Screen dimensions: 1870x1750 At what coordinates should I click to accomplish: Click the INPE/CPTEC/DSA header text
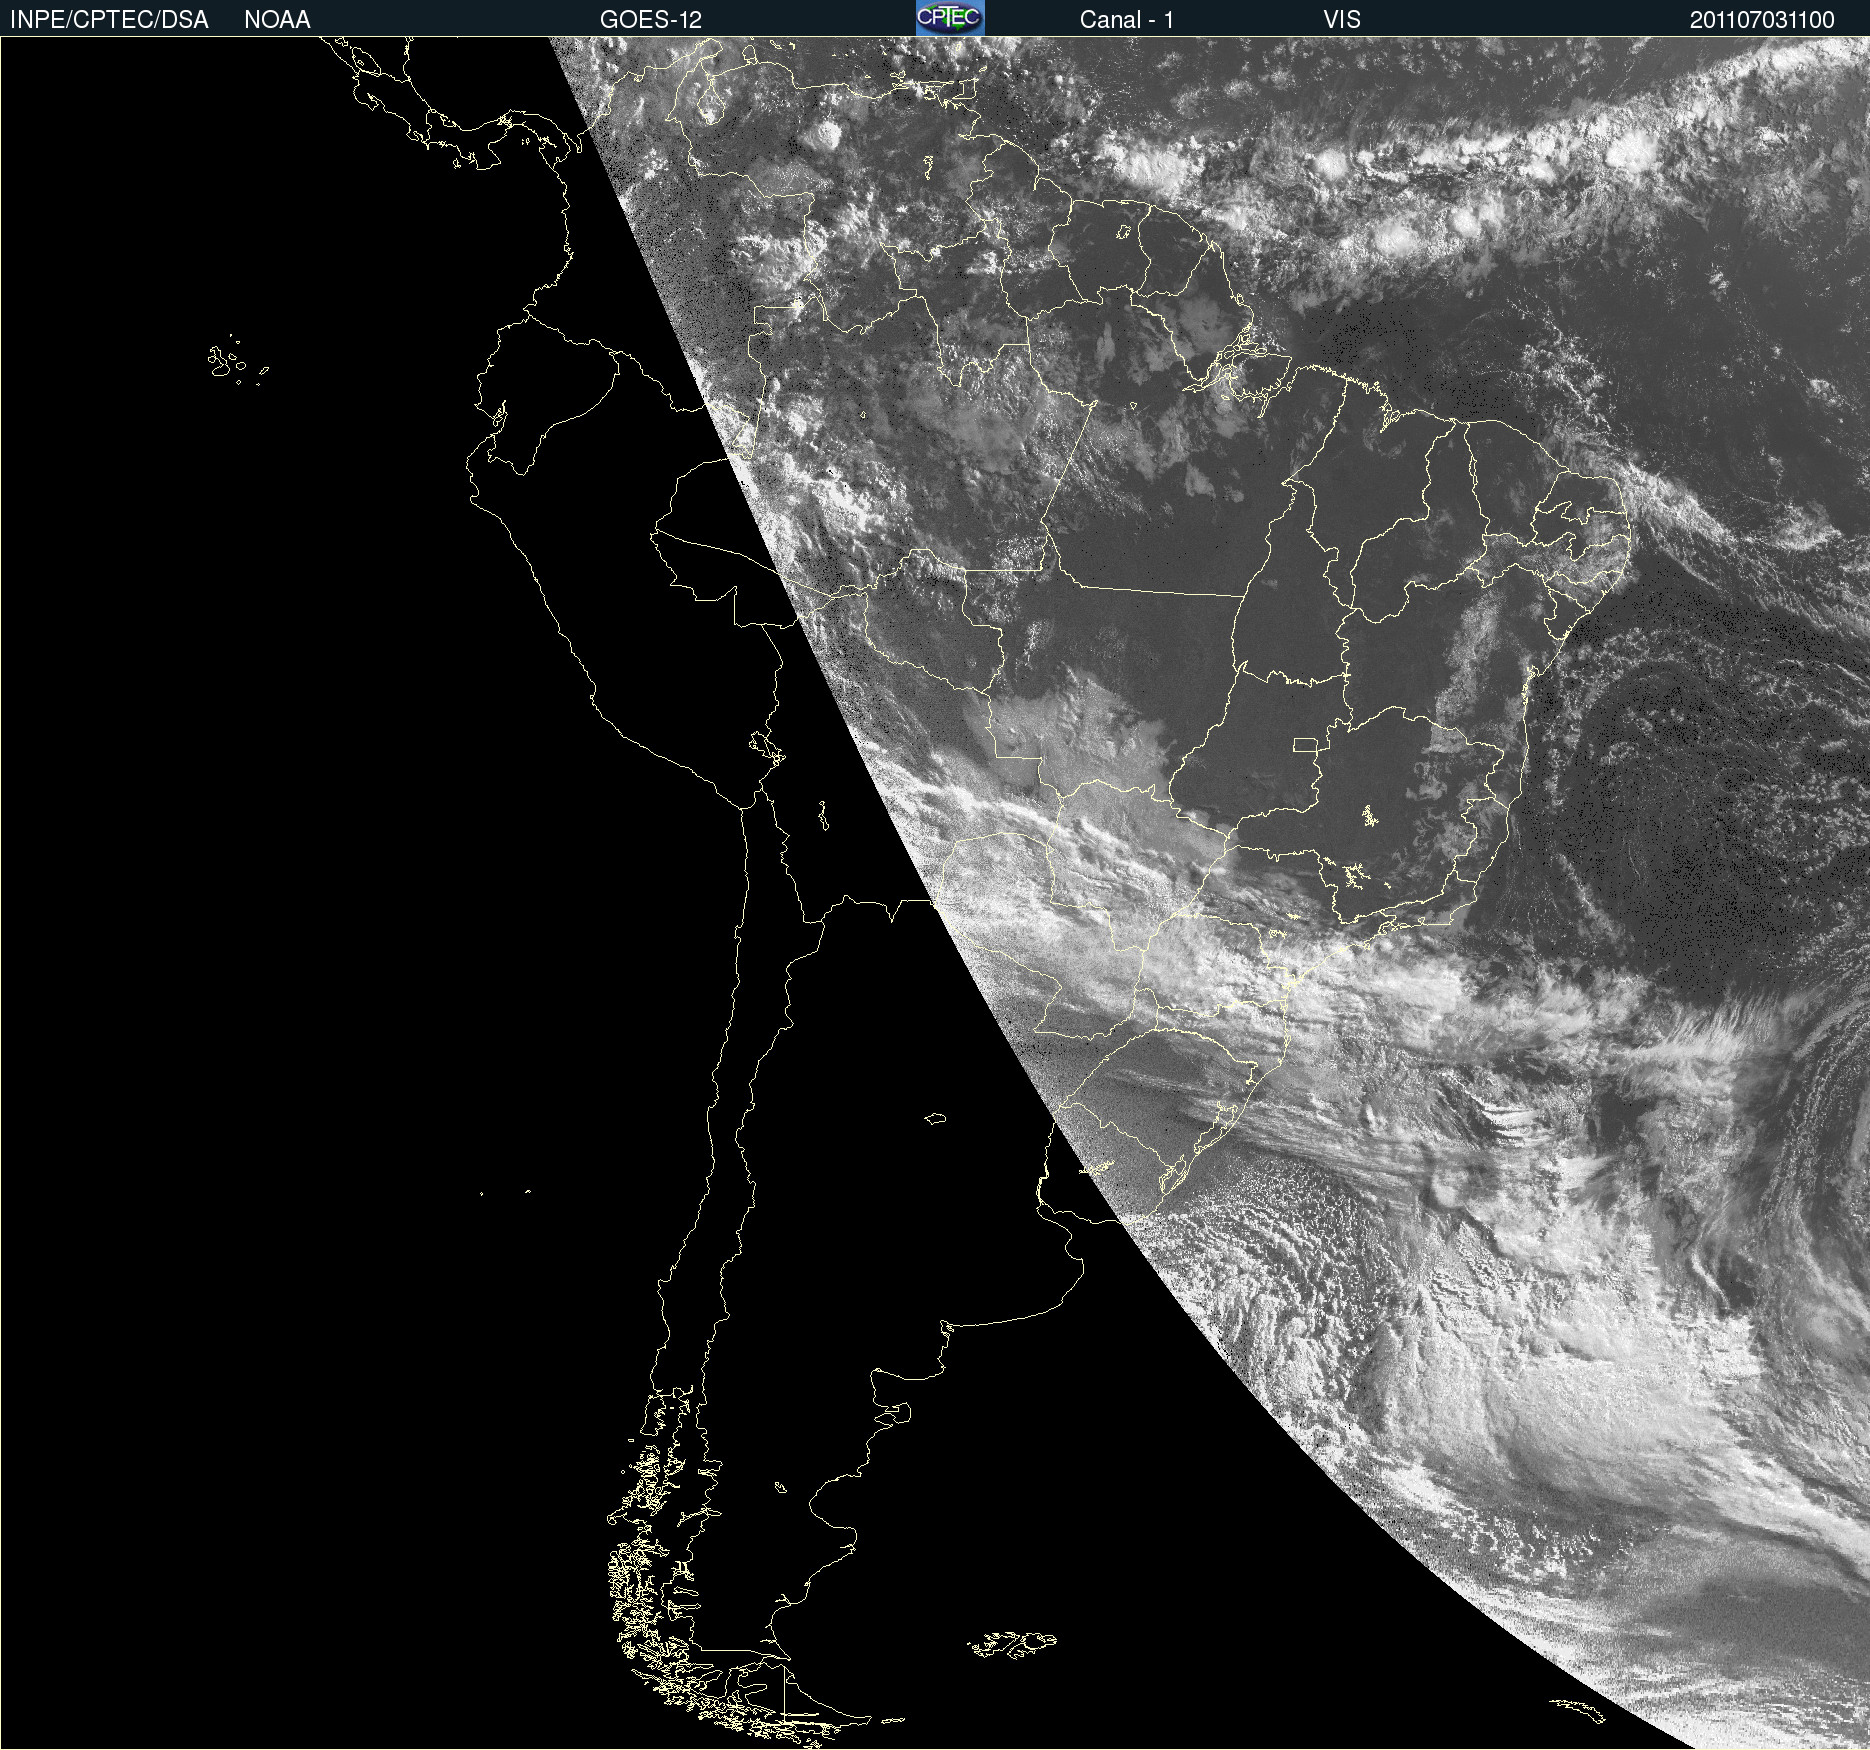[109, 20]
